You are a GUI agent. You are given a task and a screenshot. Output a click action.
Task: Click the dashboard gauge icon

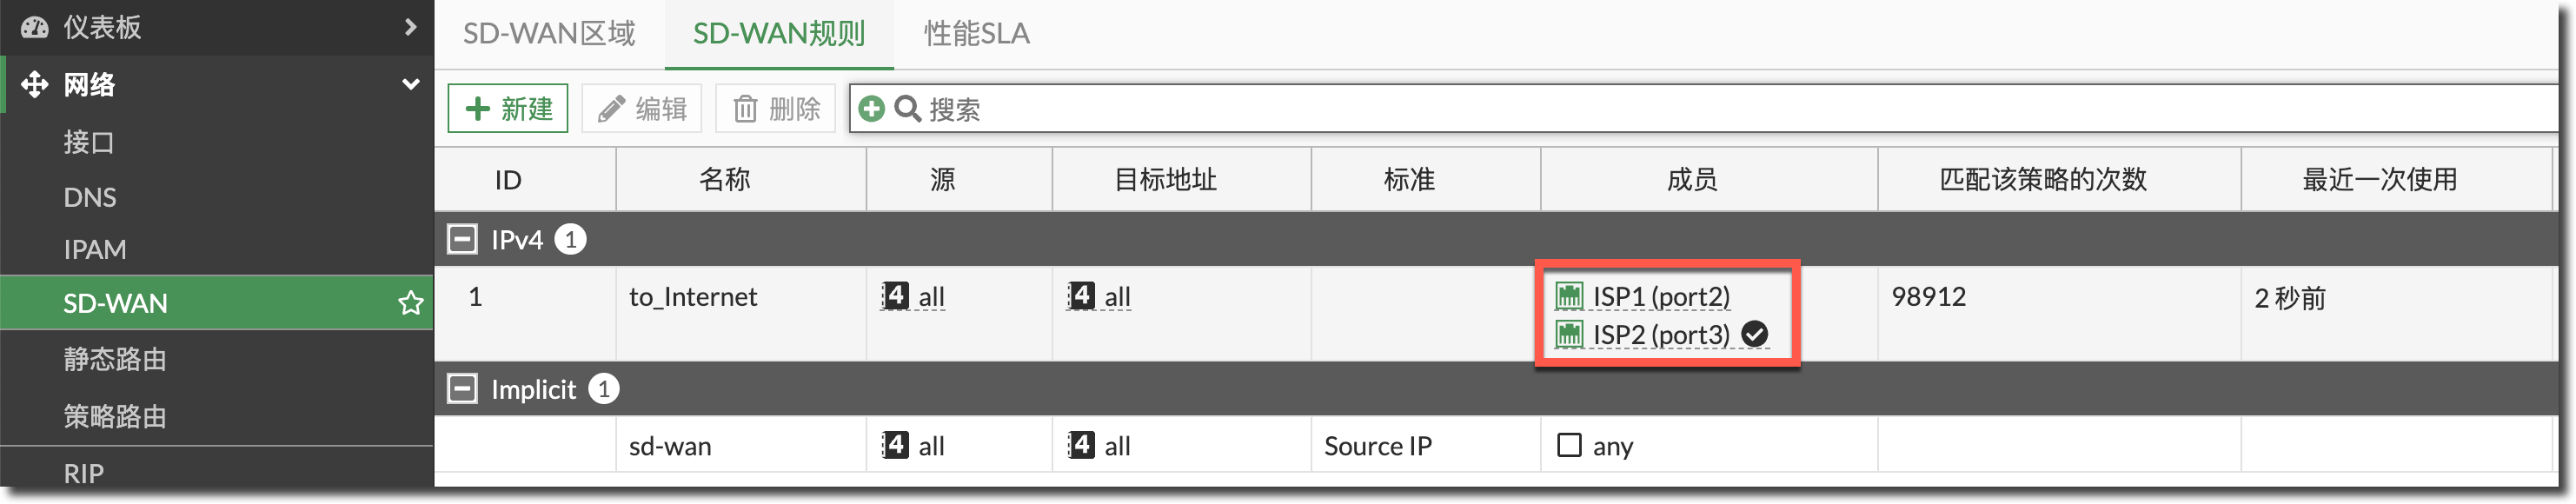tap(34, 27)
